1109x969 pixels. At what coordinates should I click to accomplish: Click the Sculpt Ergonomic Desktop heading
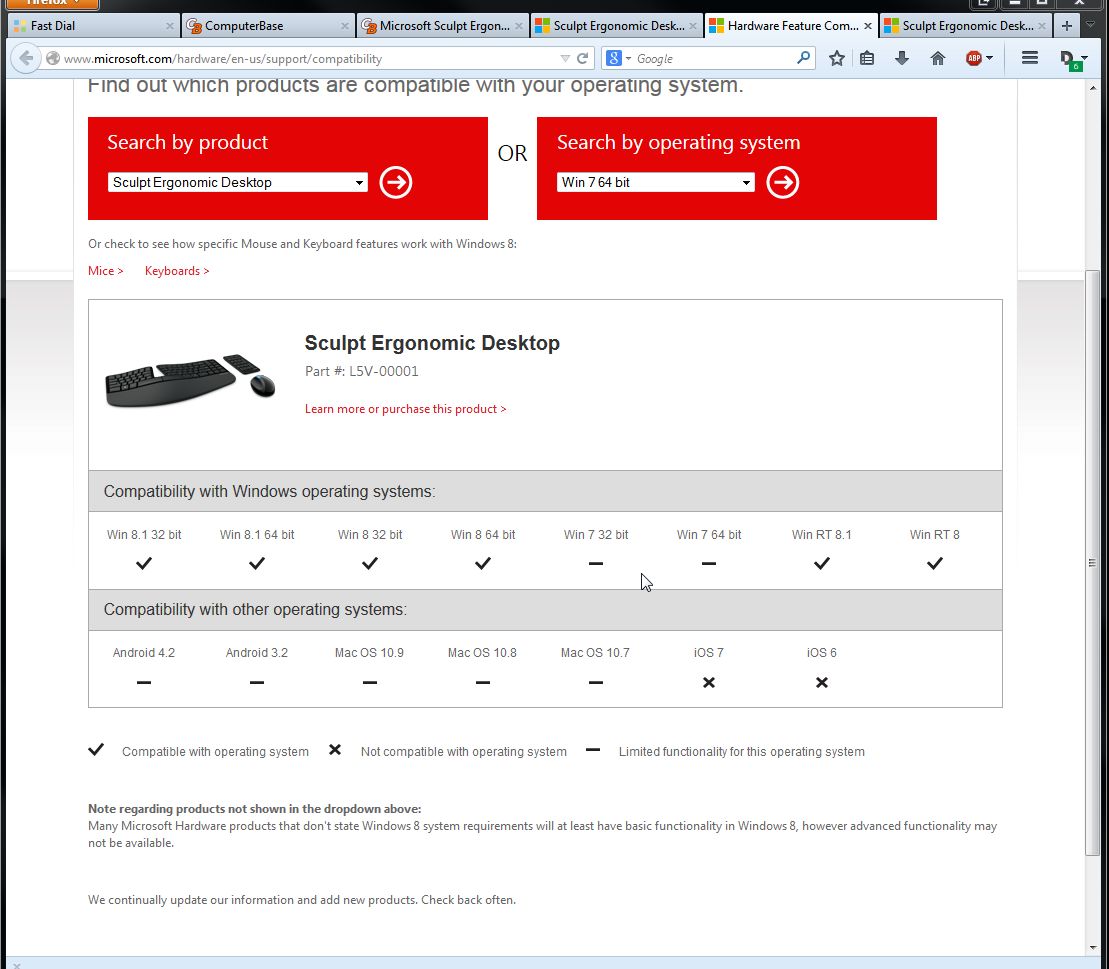(432, 343)
